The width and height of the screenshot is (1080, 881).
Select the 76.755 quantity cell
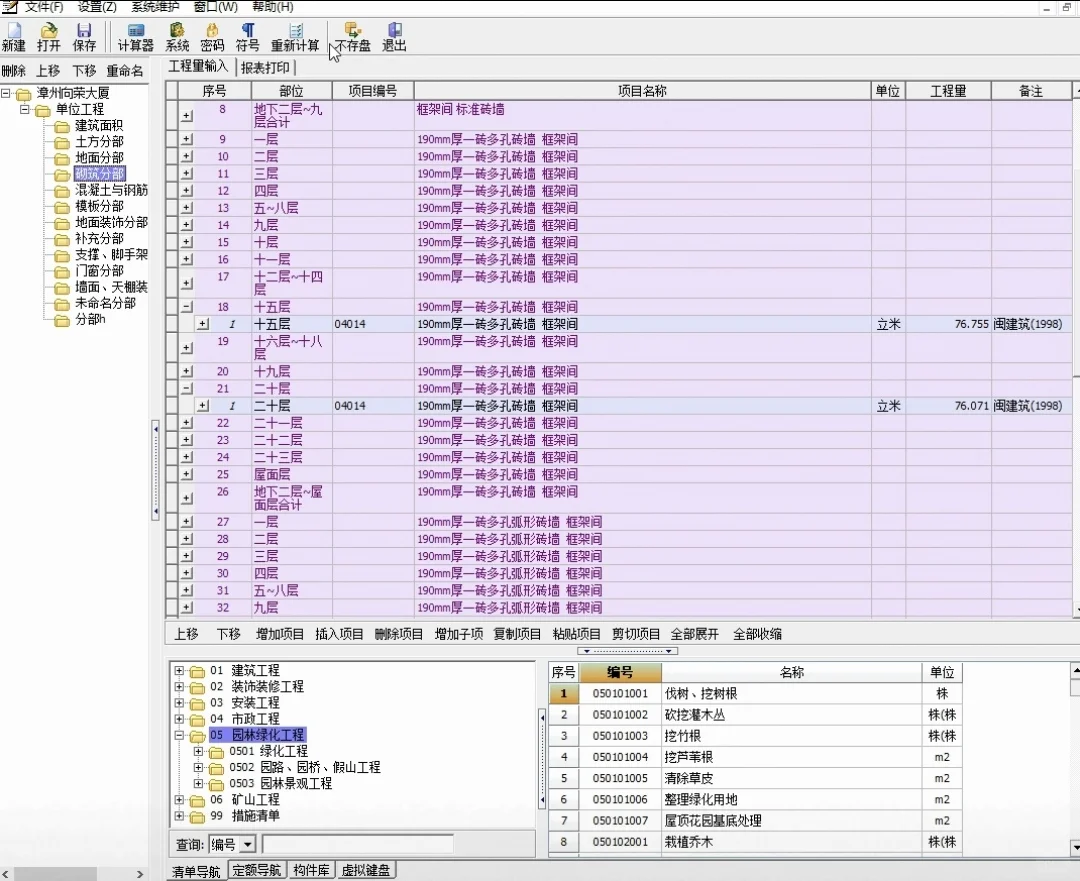pos(948,324)
